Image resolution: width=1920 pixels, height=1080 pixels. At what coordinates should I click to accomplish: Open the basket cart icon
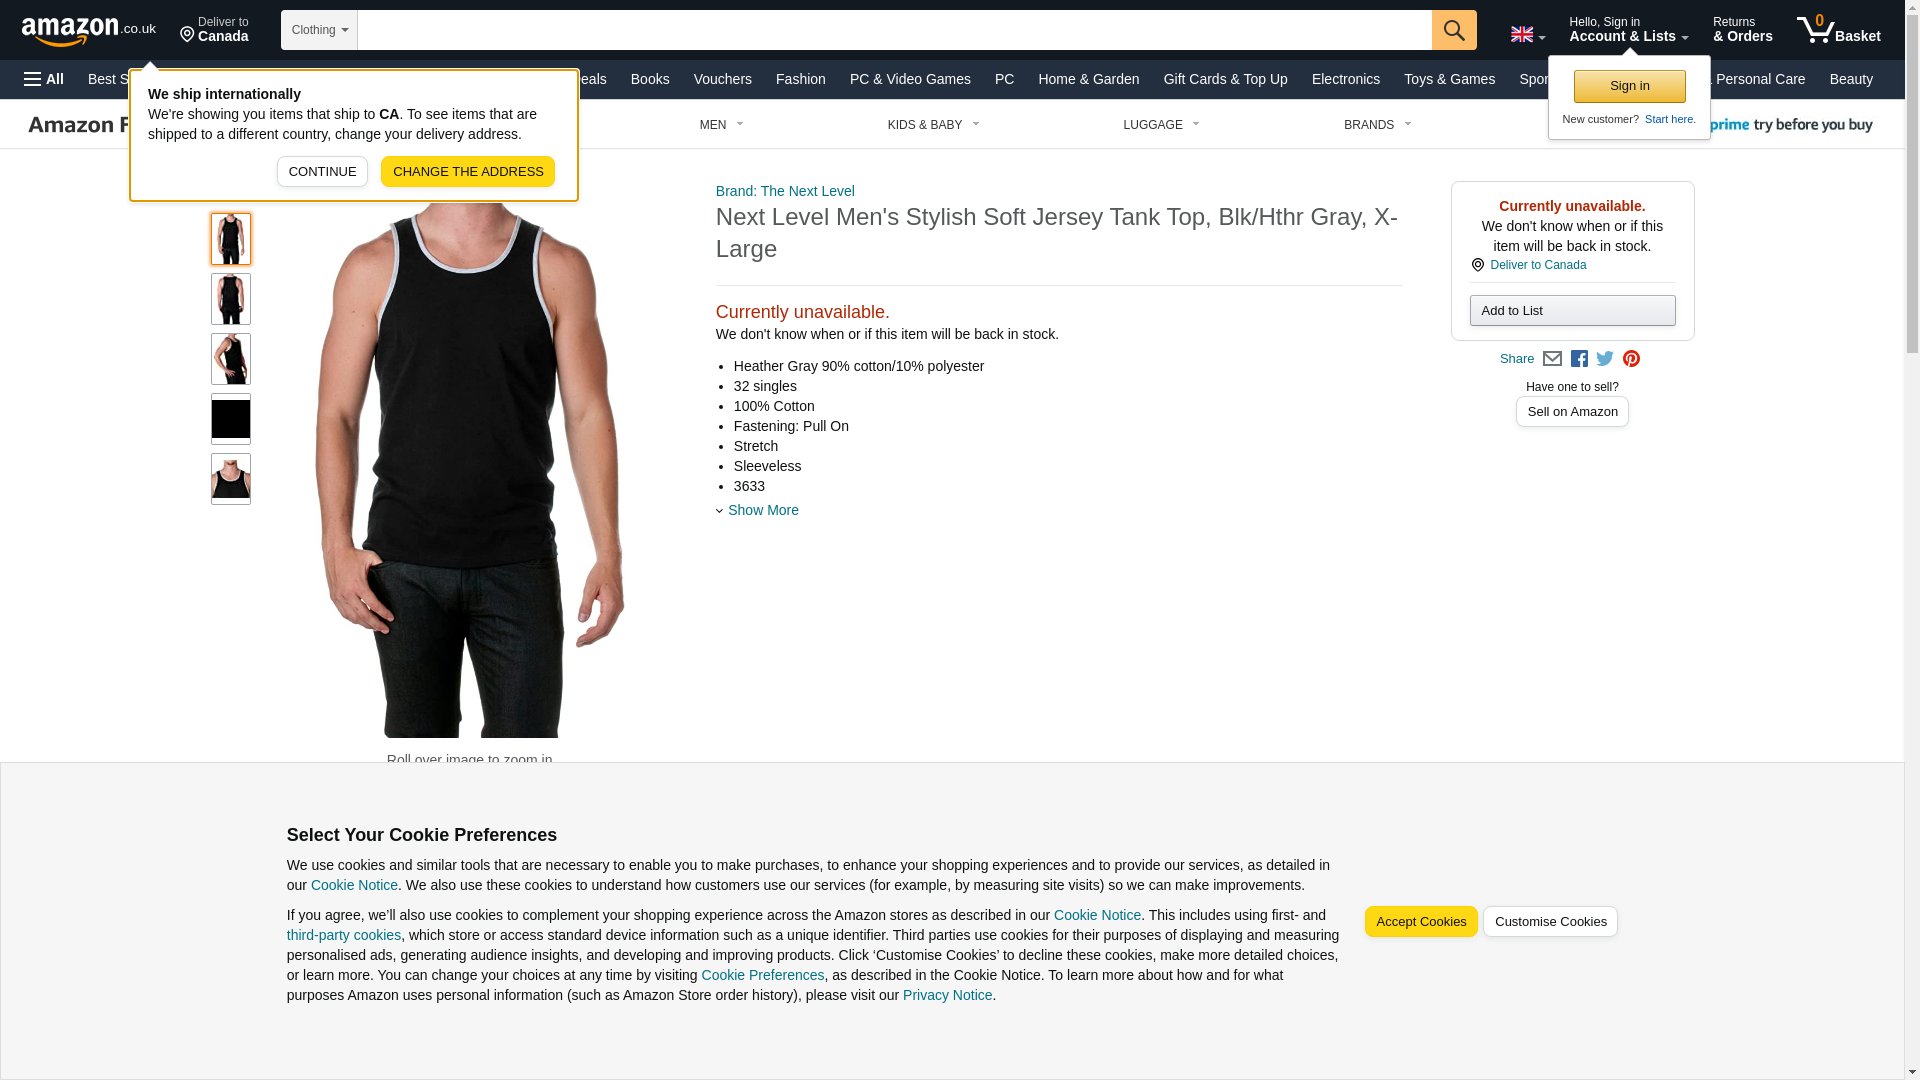[x=1838, y=30]
